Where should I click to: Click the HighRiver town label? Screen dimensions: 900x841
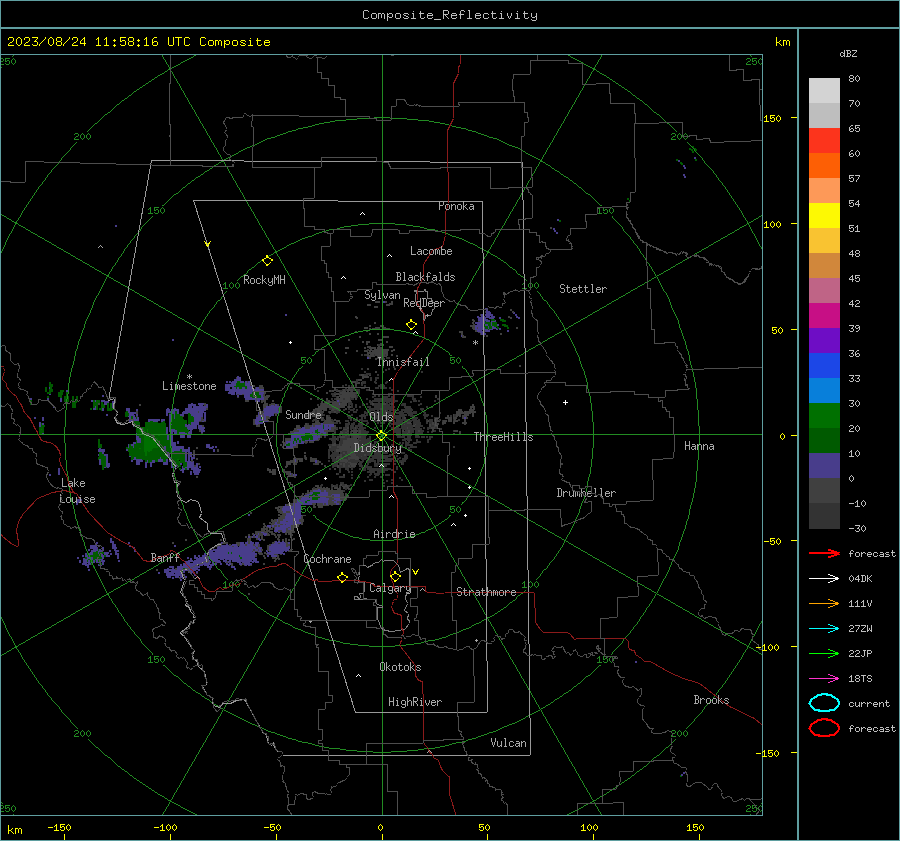point(415,702)
